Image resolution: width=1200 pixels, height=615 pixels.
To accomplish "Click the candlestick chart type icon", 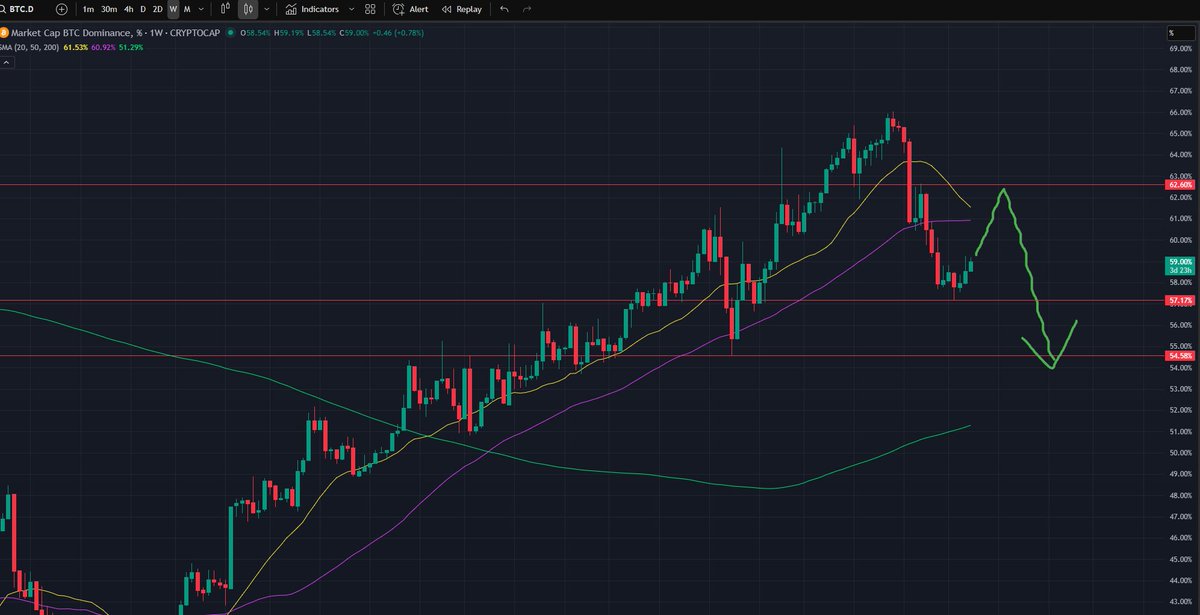I will (x=248, y=9).
